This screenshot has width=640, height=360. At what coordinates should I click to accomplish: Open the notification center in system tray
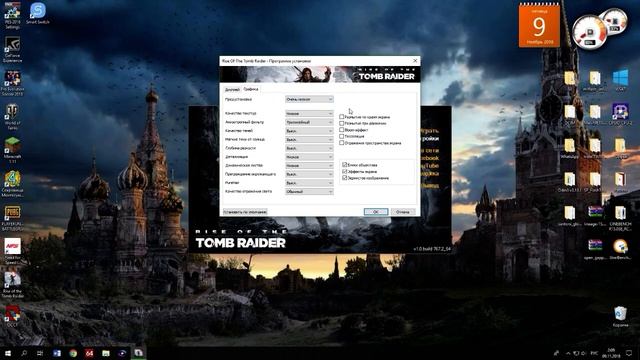[x=629, y=353]
